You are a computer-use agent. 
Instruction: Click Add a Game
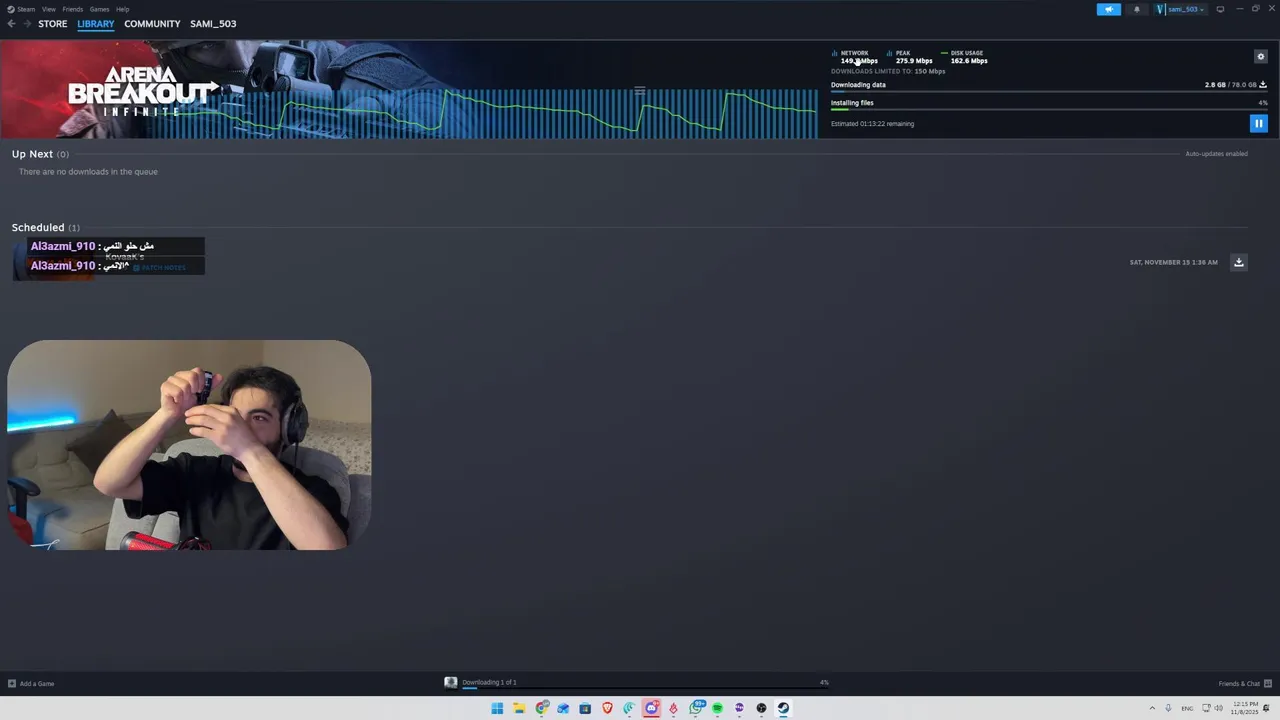click(x=31, y=684)
